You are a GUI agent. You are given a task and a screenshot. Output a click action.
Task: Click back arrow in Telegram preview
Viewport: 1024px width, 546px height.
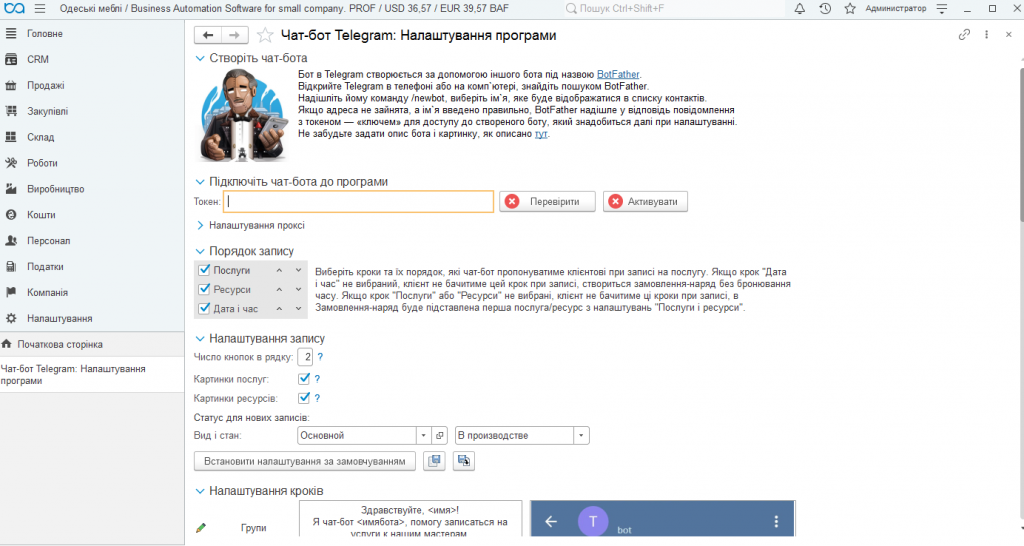pos(551,521)
